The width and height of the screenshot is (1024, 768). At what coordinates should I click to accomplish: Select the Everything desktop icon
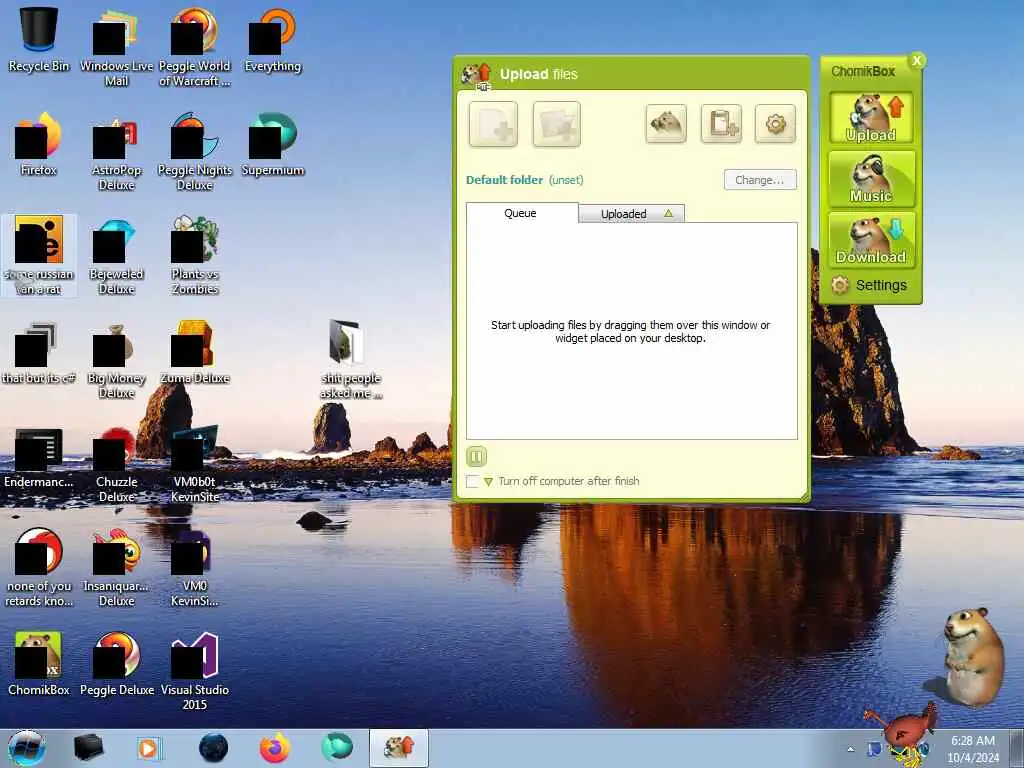[x=272, y=39]
